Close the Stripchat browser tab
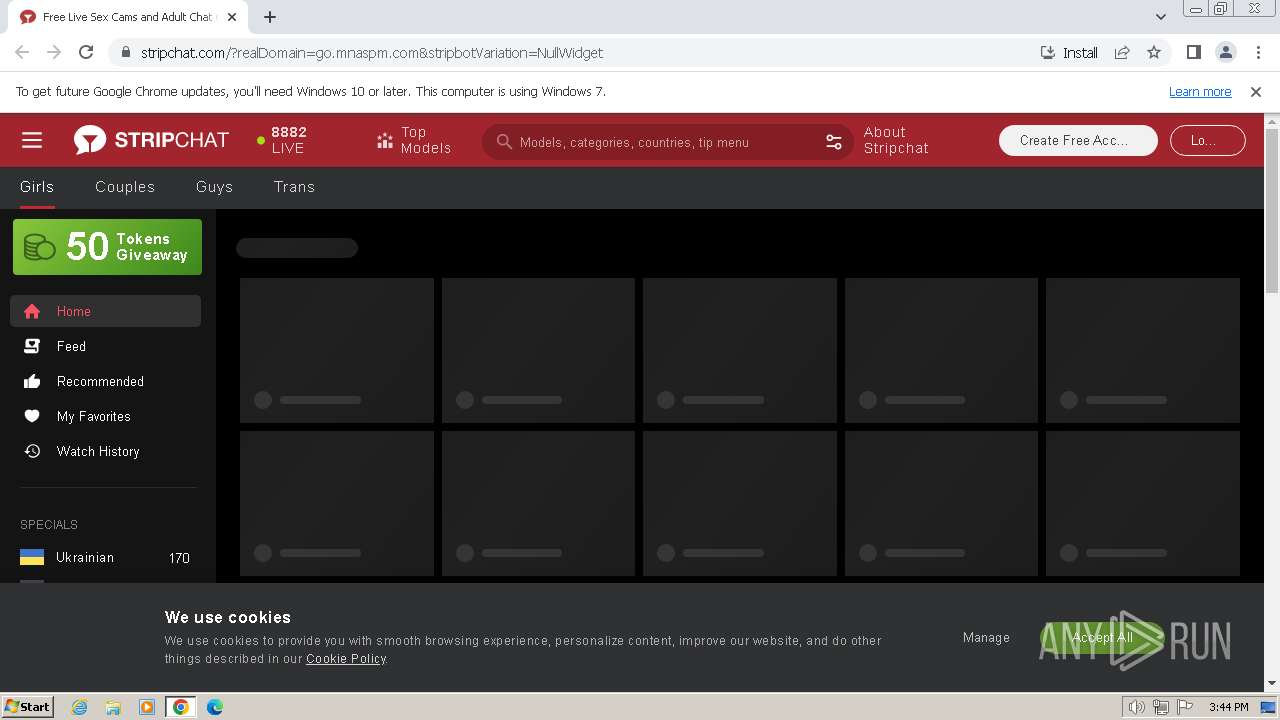The height and width of the screenshot is (720, 1280). [232, 17]
